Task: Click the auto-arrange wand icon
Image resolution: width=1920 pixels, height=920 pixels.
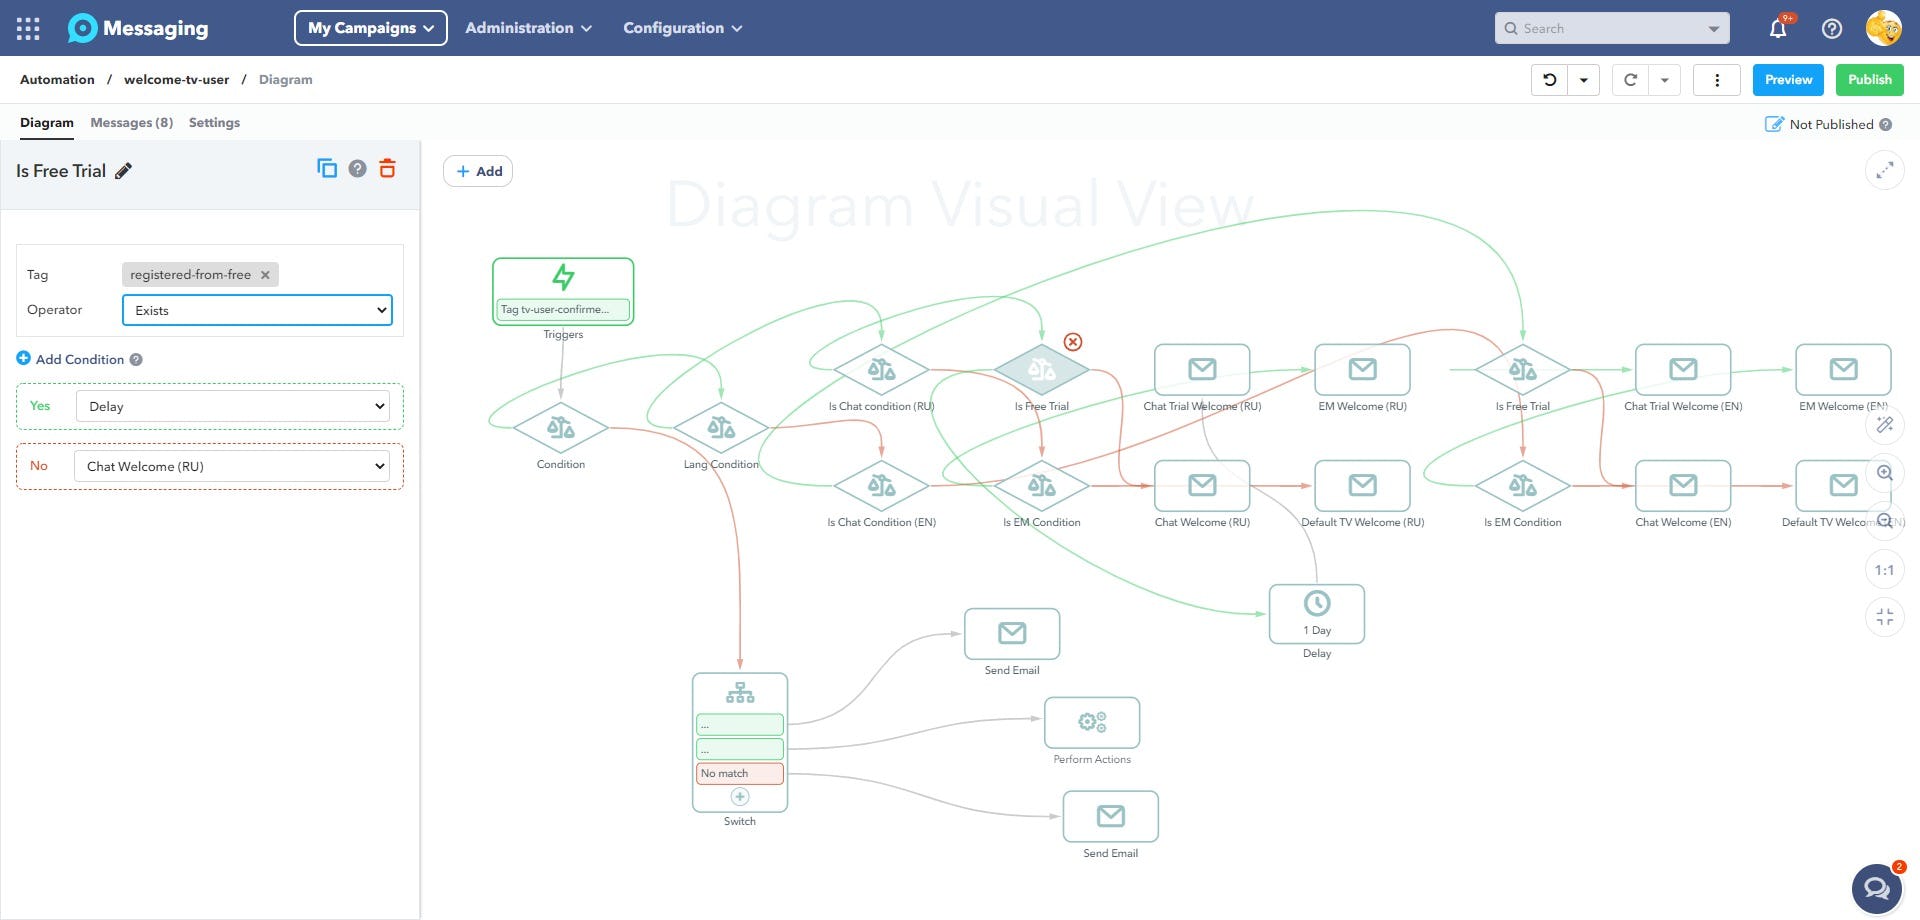Action: click(1884, 425)
